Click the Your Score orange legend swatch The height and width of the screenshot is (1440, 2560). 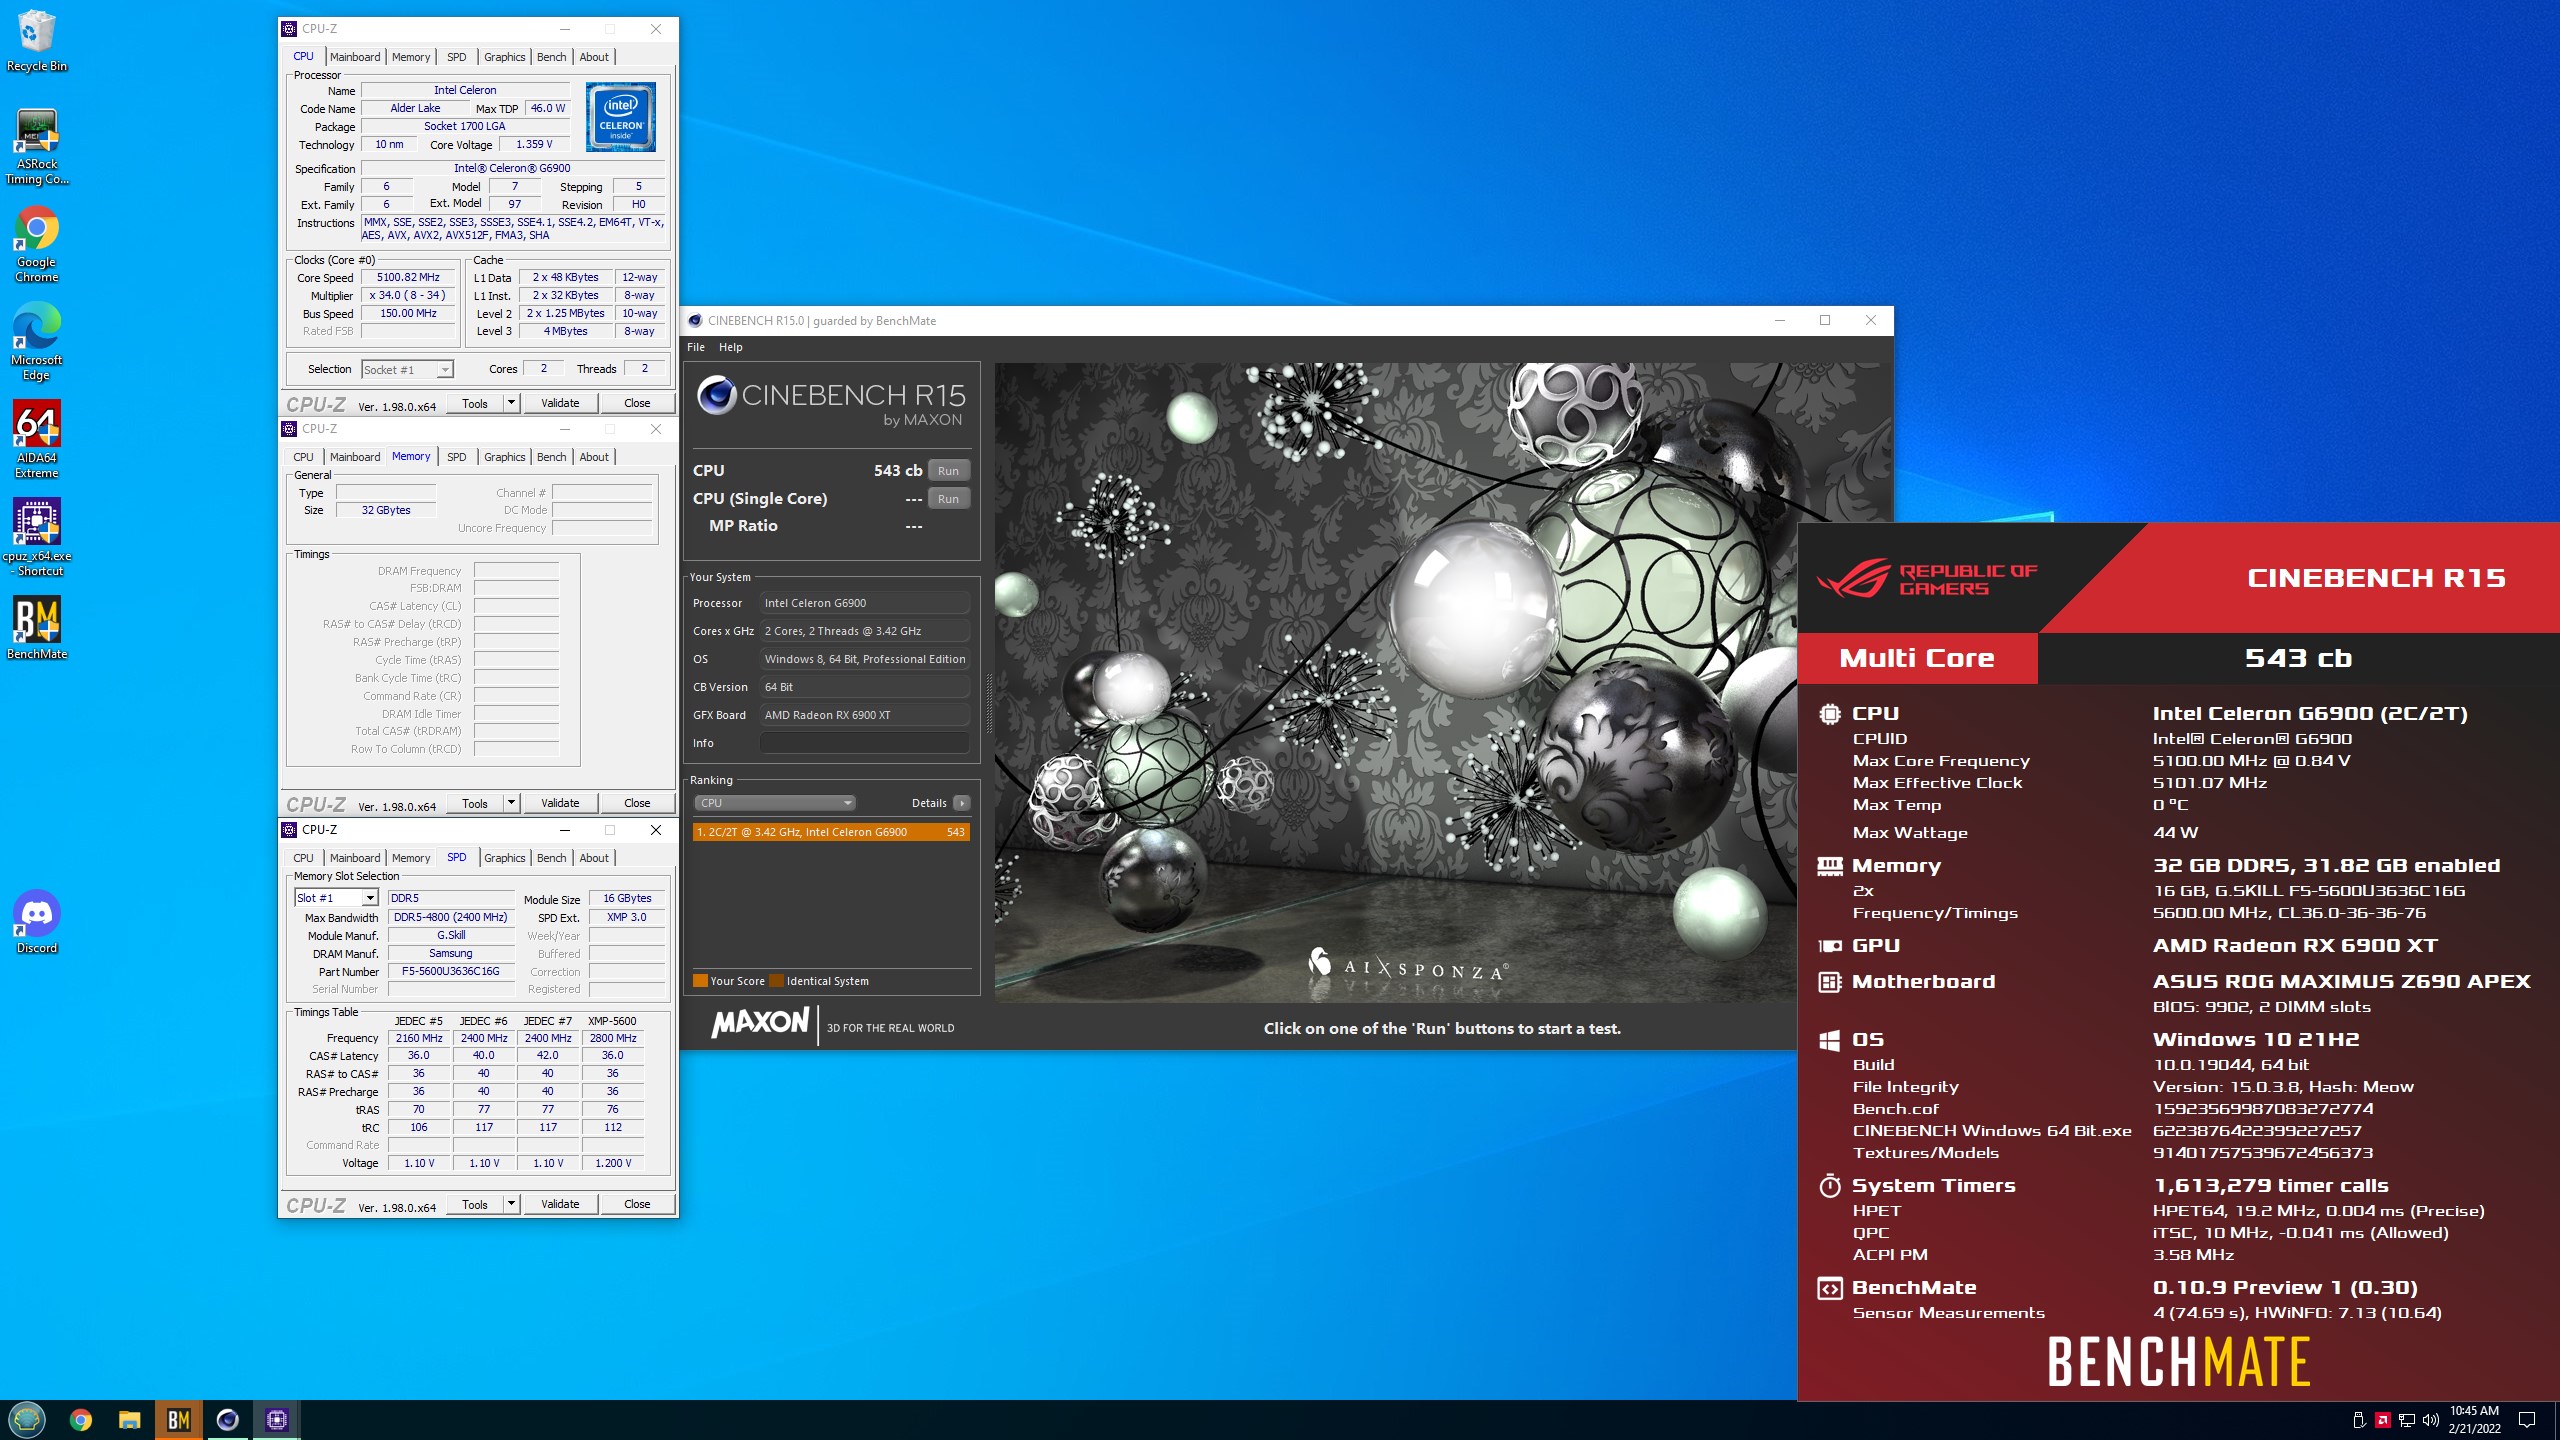click(x=700, y=981)
